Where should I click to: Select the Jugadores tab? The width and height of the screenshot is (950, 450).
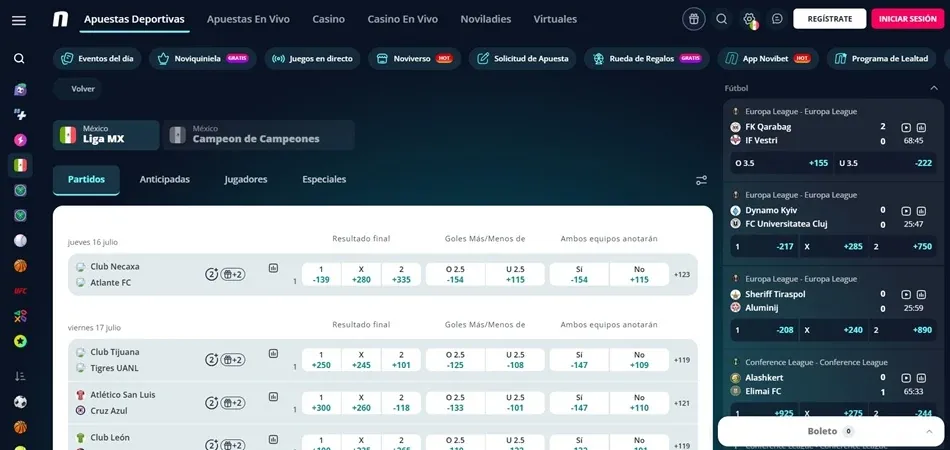(245, 179)
